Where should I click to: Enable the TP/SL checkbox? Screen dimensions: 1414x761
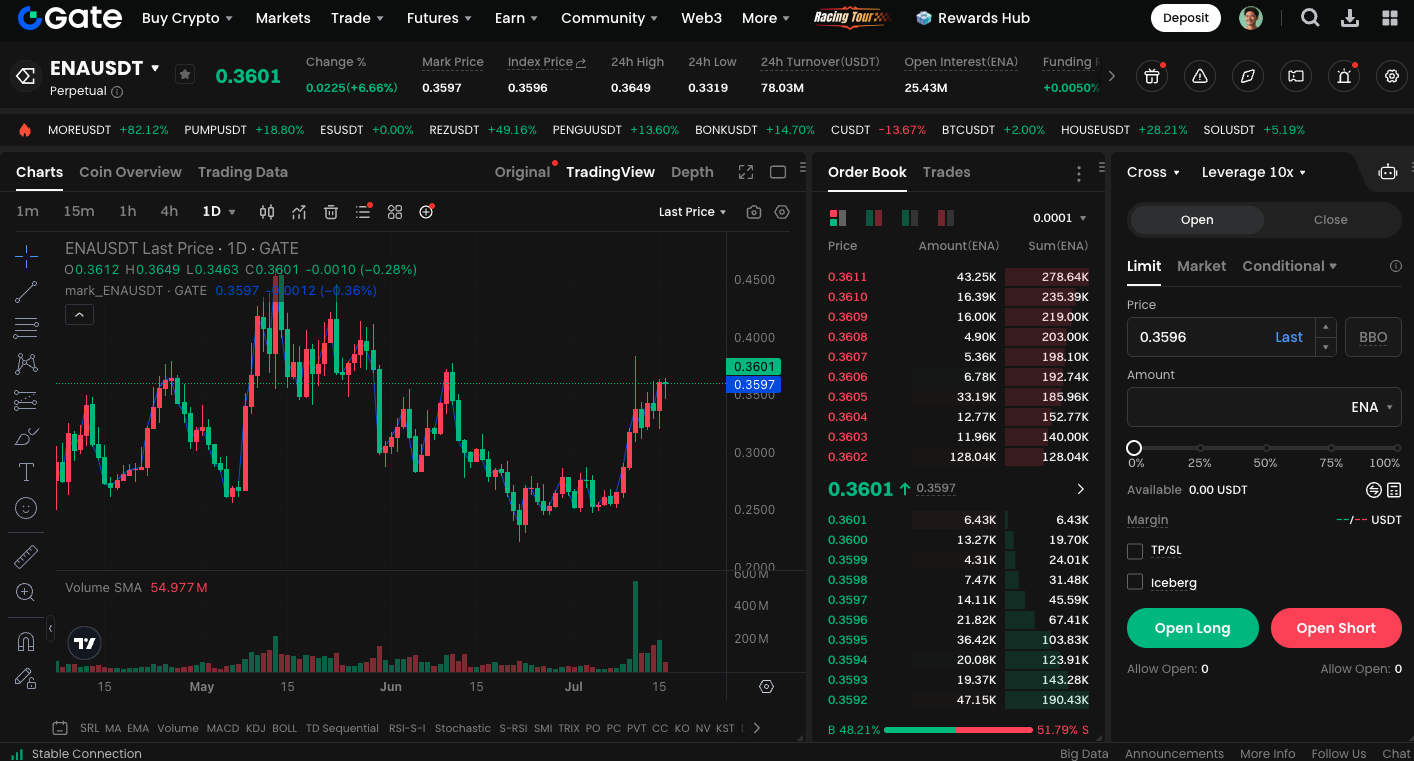pyautogui.click(x=1135, y=551)
